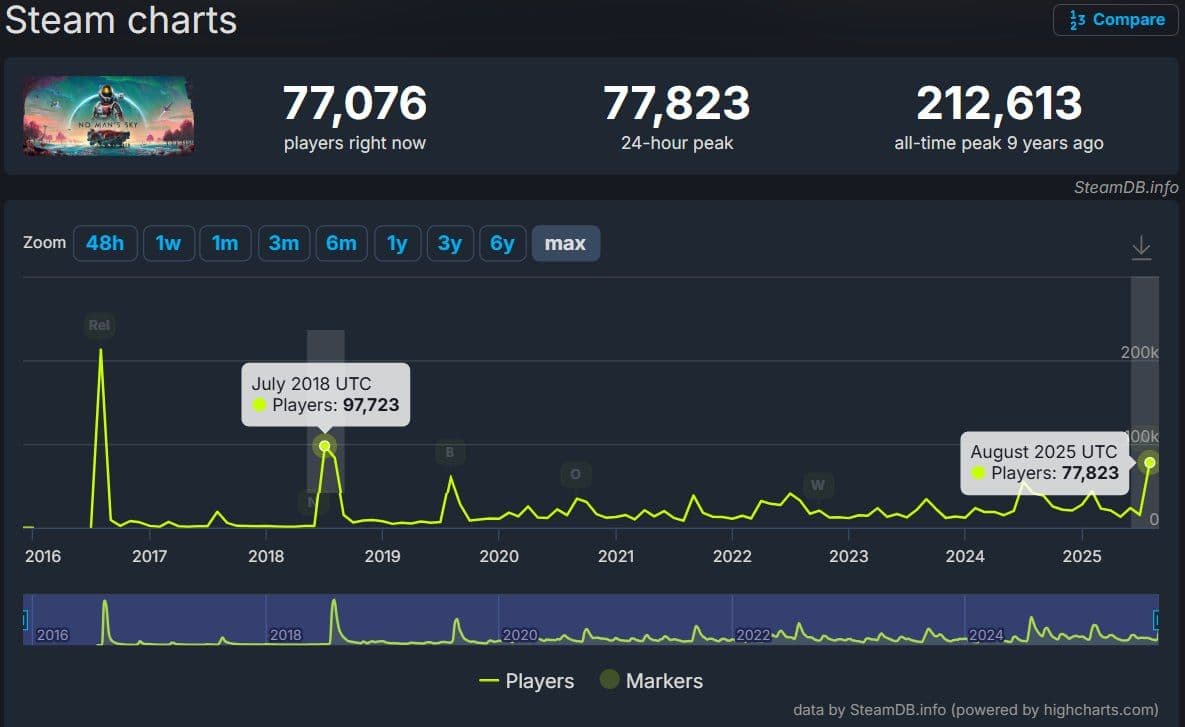
Task: Click the B marker on the chart
Action: (450, 453)
